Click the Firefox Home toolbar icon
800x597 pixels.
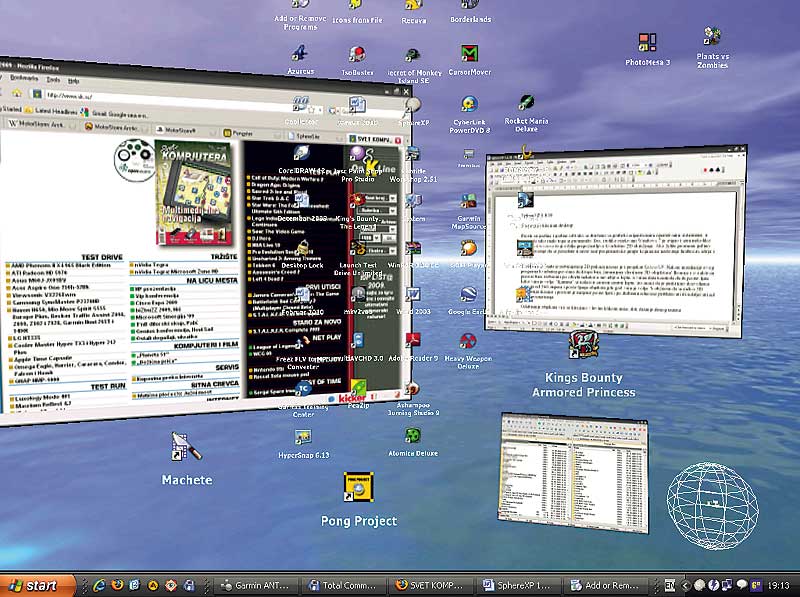point(17,92)
